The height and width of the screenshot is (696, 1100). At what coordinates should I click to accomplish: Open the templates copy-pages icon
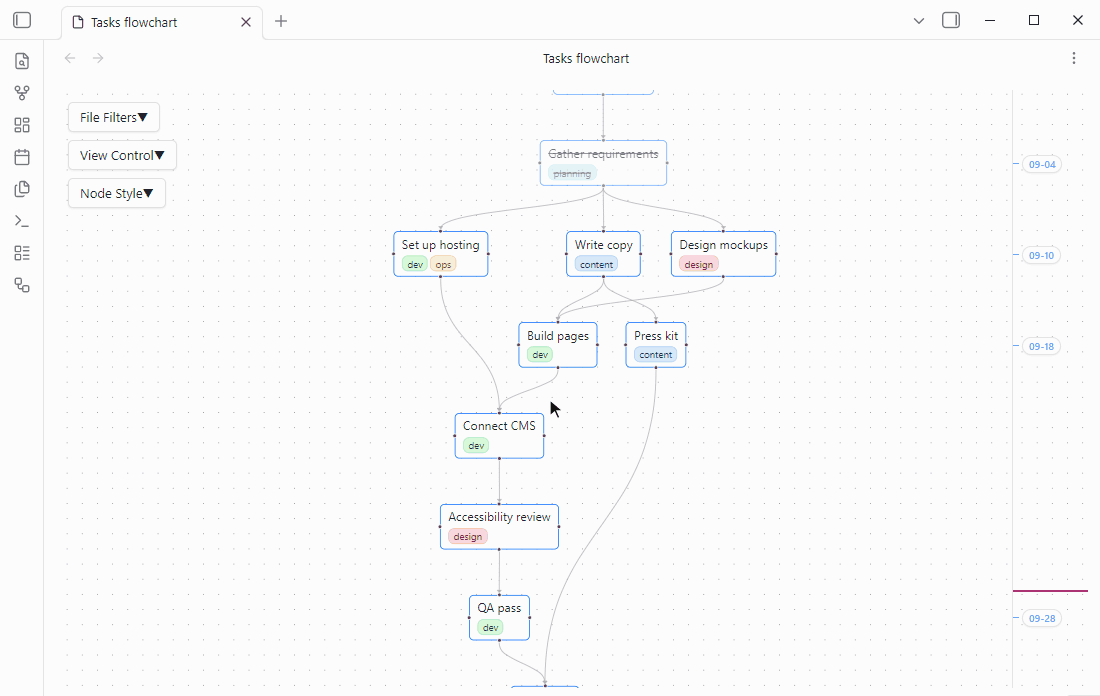(x=22, y=189)
